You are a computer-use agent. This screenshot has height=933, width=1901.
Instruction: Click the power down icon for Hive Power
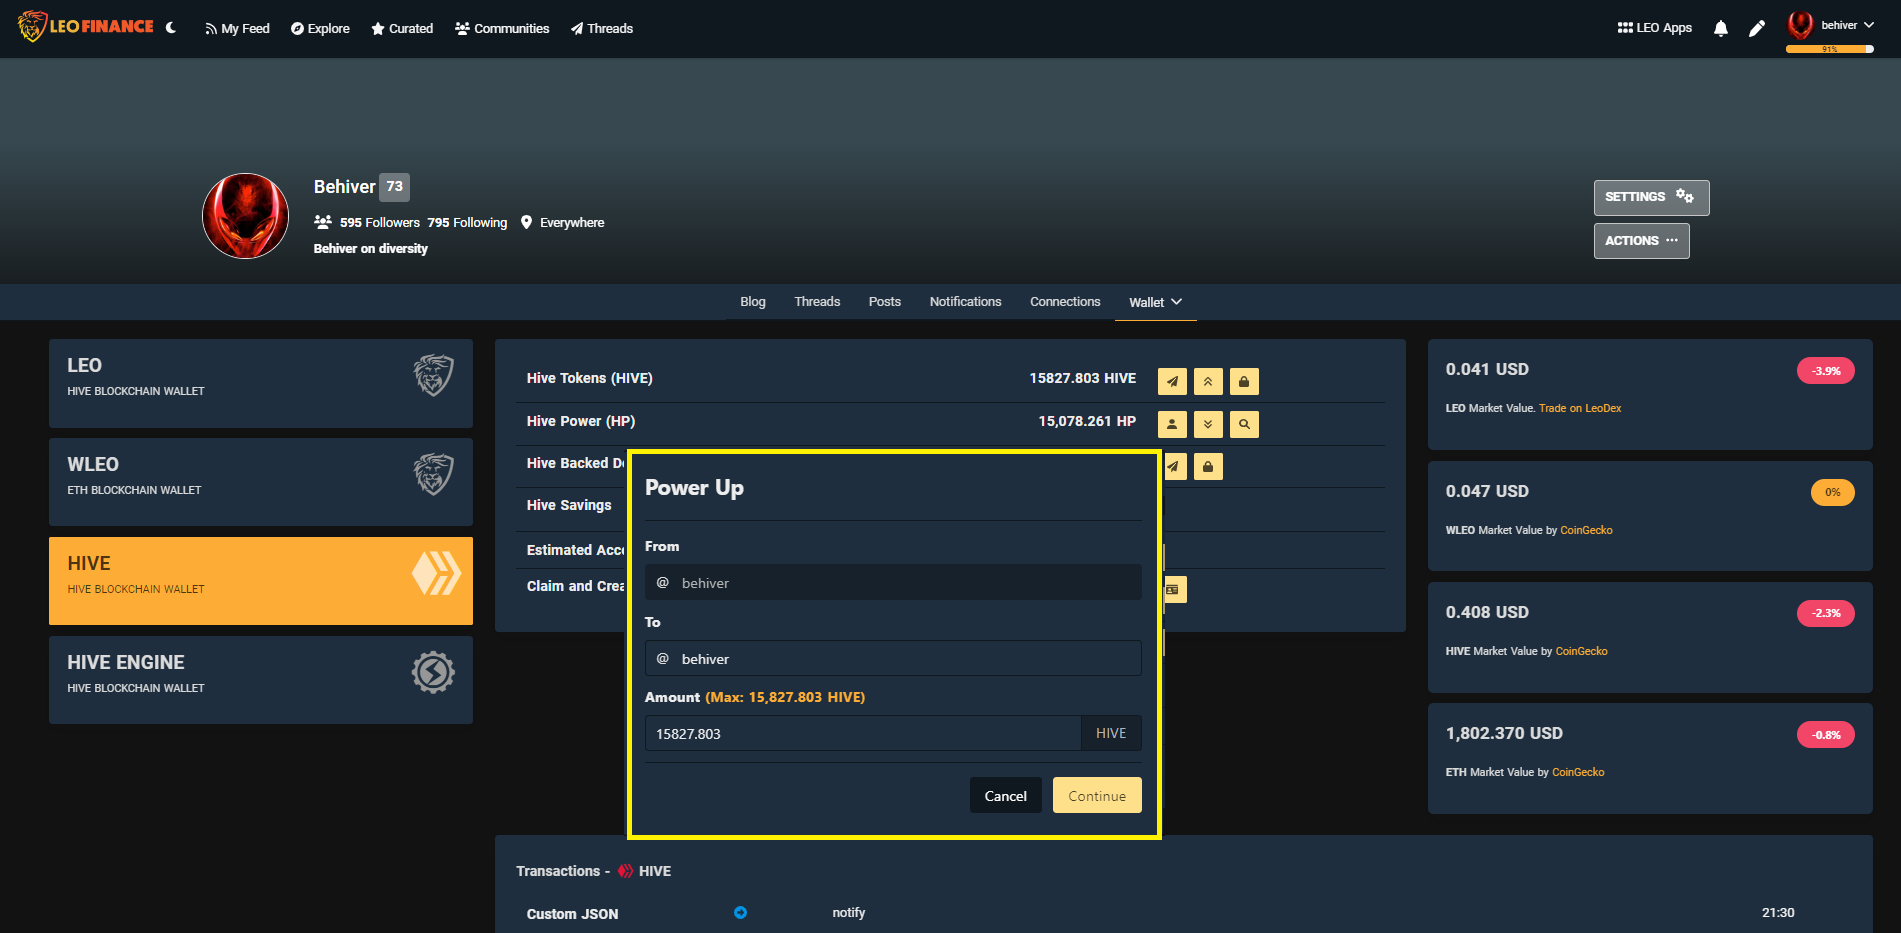click(x=1208, y=424)
